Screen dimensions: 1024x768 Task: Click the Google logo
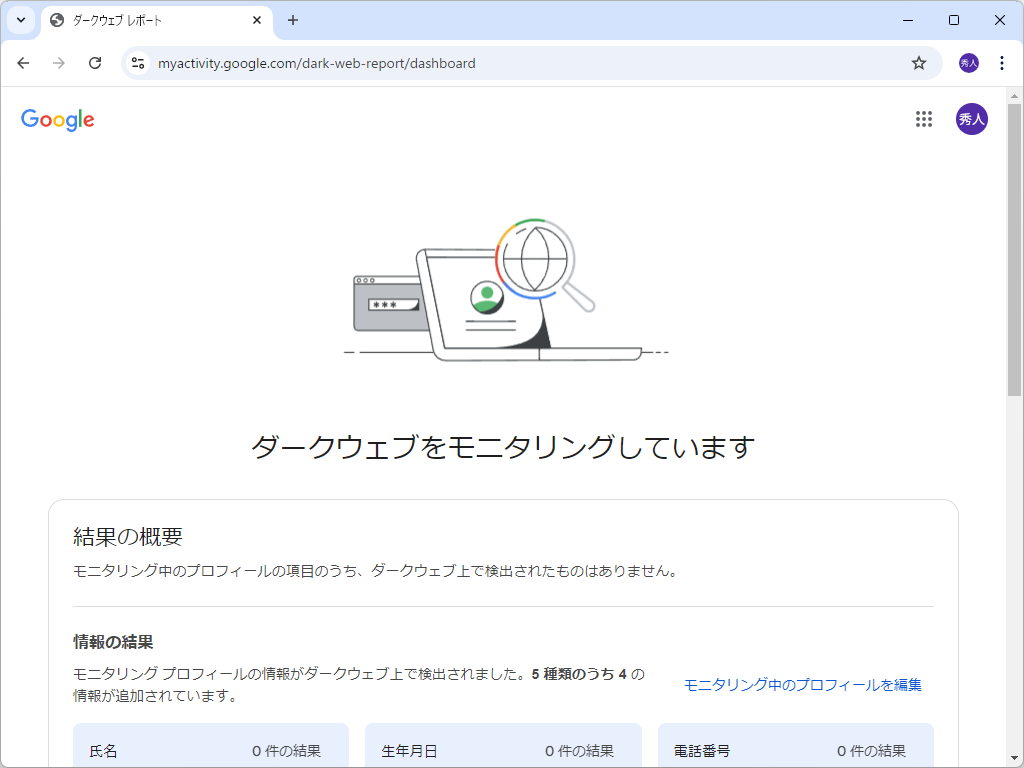click(57, 119)
